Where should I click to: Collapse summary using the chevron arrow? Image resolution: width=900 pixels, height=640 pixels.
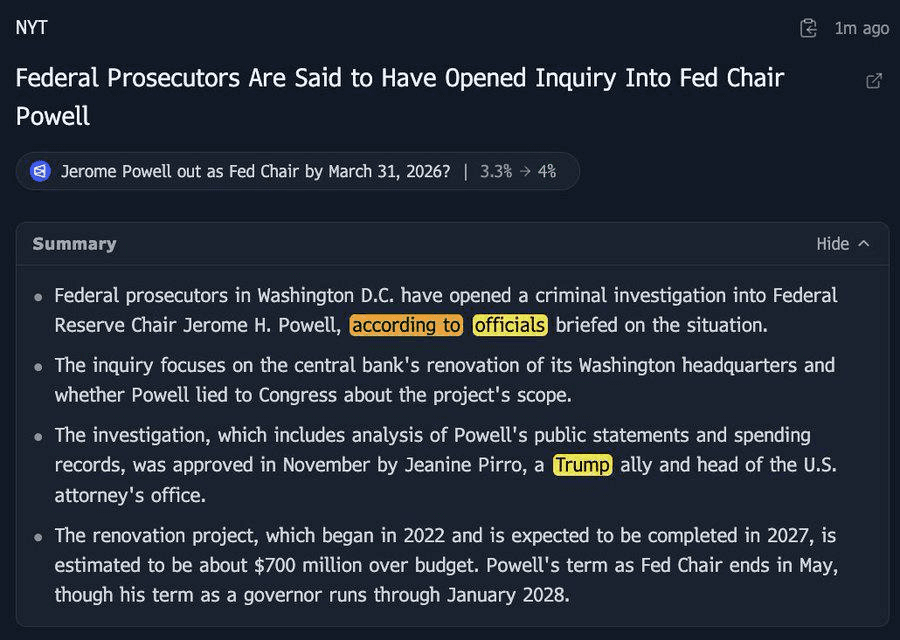click(x=864, y=244)
